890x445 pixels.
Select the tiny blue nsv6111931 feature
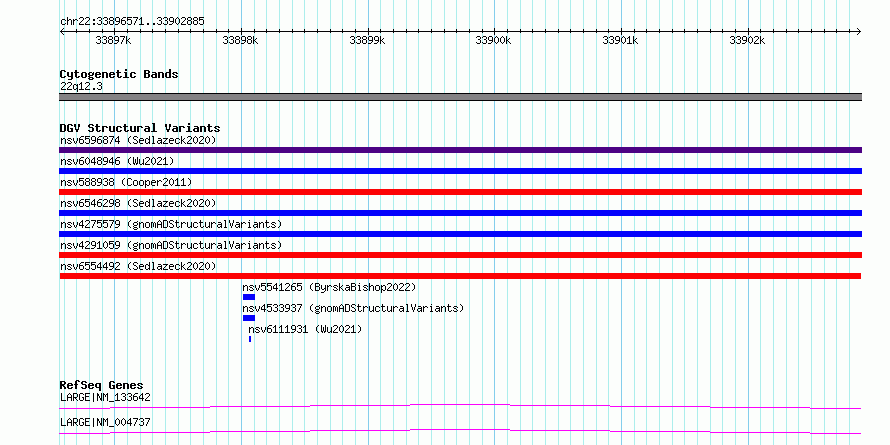pos(250,339)
